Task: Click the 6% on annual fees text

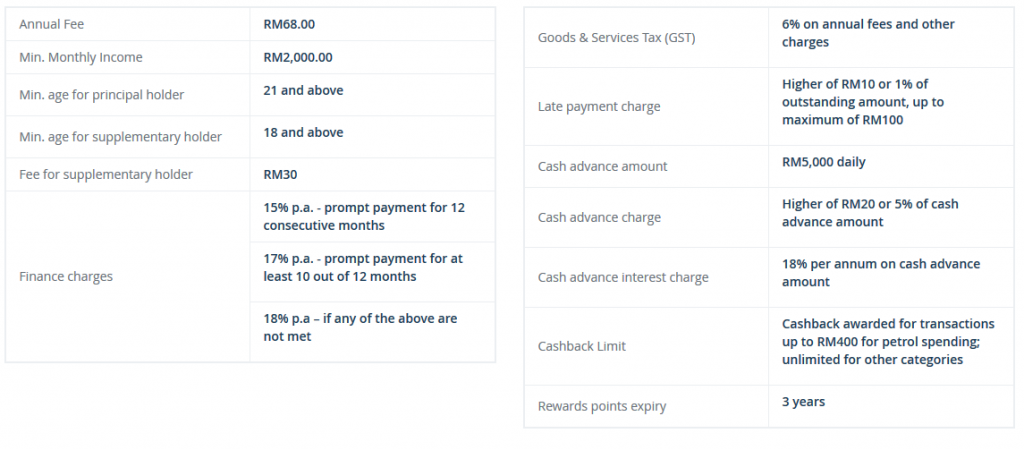Action: pos(868,33)
